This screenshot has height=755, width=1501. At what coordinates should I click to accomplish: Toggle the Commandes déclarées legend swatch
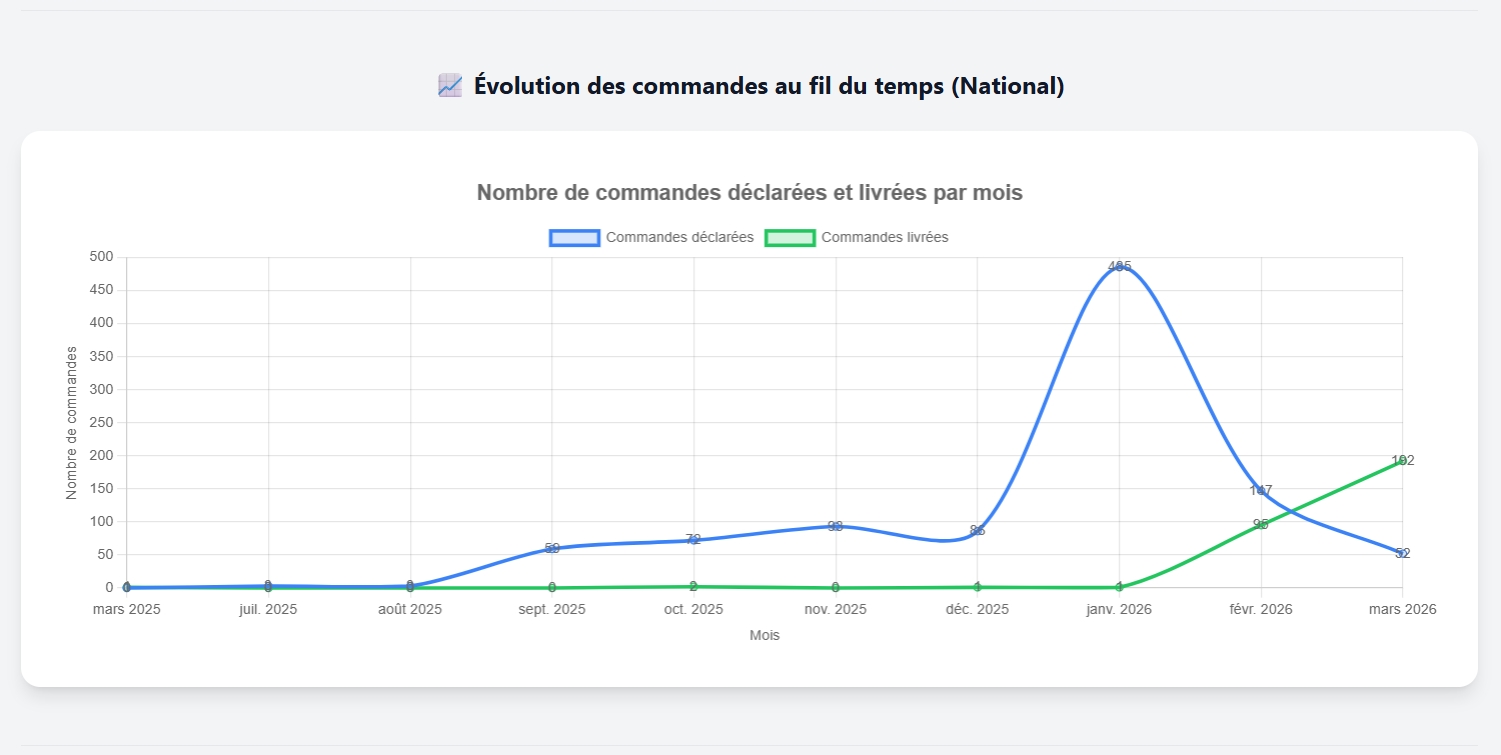574,238
